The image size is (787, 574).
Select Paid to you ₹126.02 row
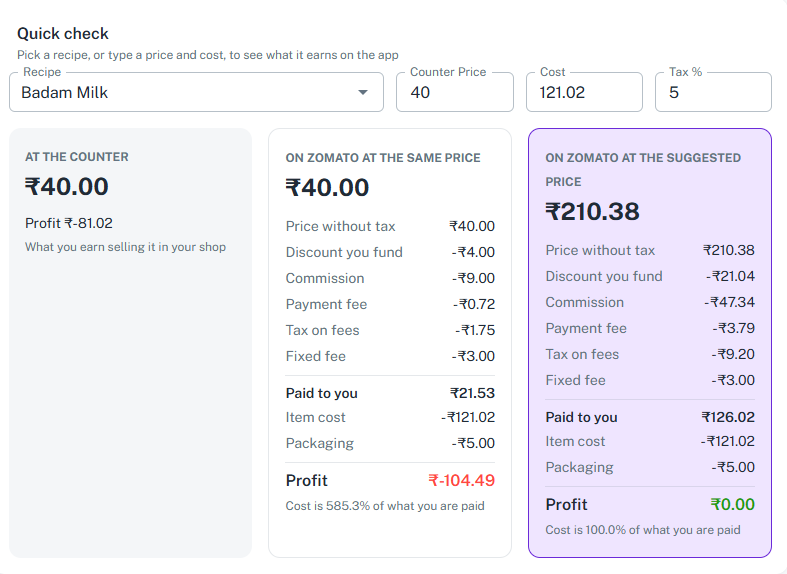click(650, 417)
